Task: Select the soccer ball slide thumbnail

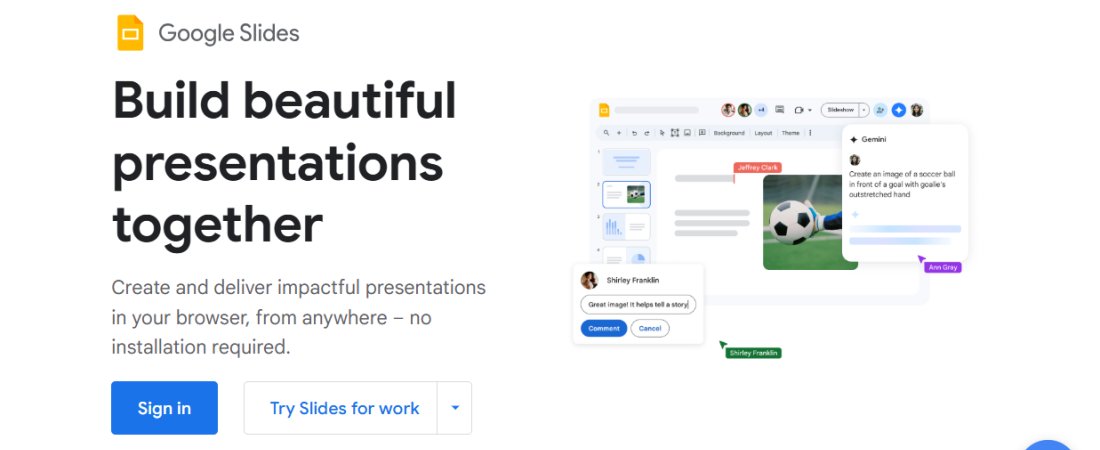Action: coord(626,194)
